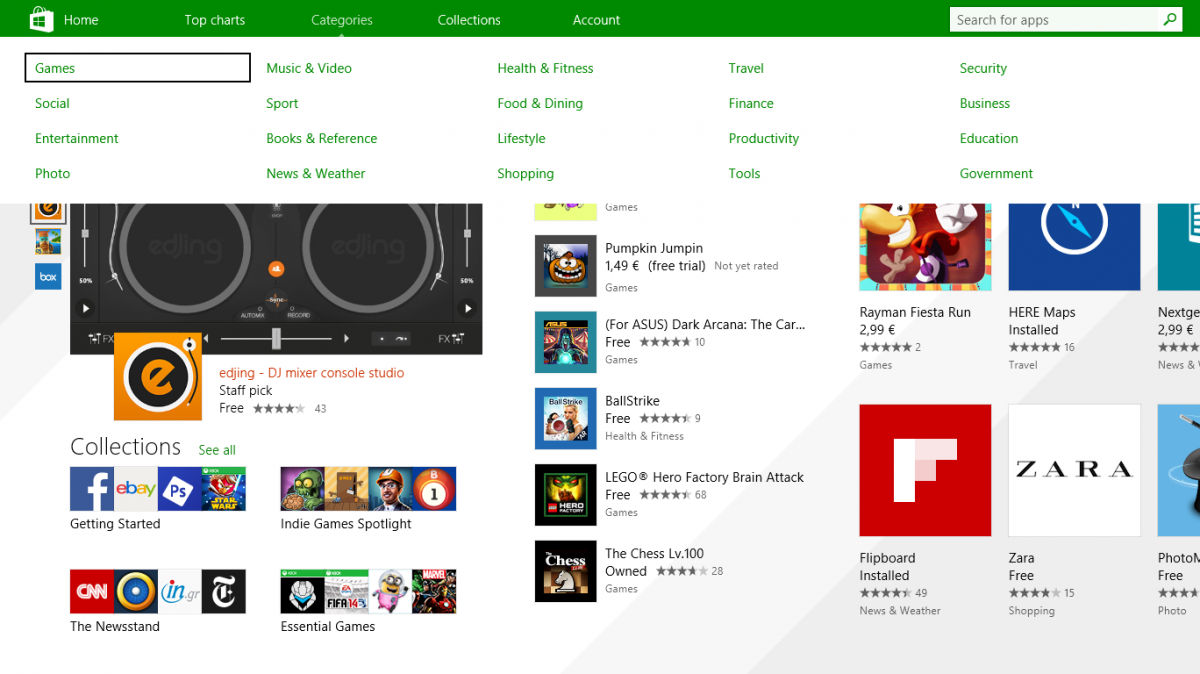Click the right deck pitch slider
Image resolution: width=1200 pixels, height=674 pixels.
pos(467,235)
